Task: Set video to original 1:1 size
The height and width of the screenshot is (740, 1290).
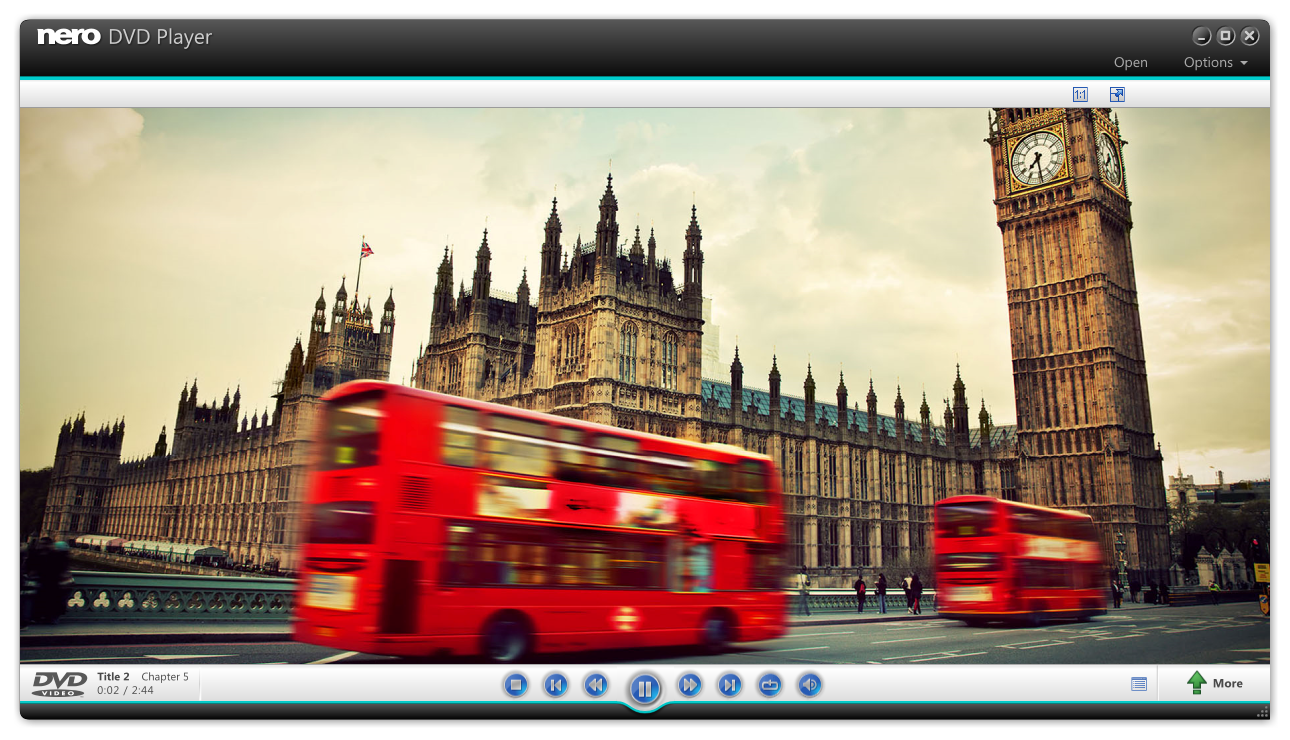Action: [x=1079, y=94]
